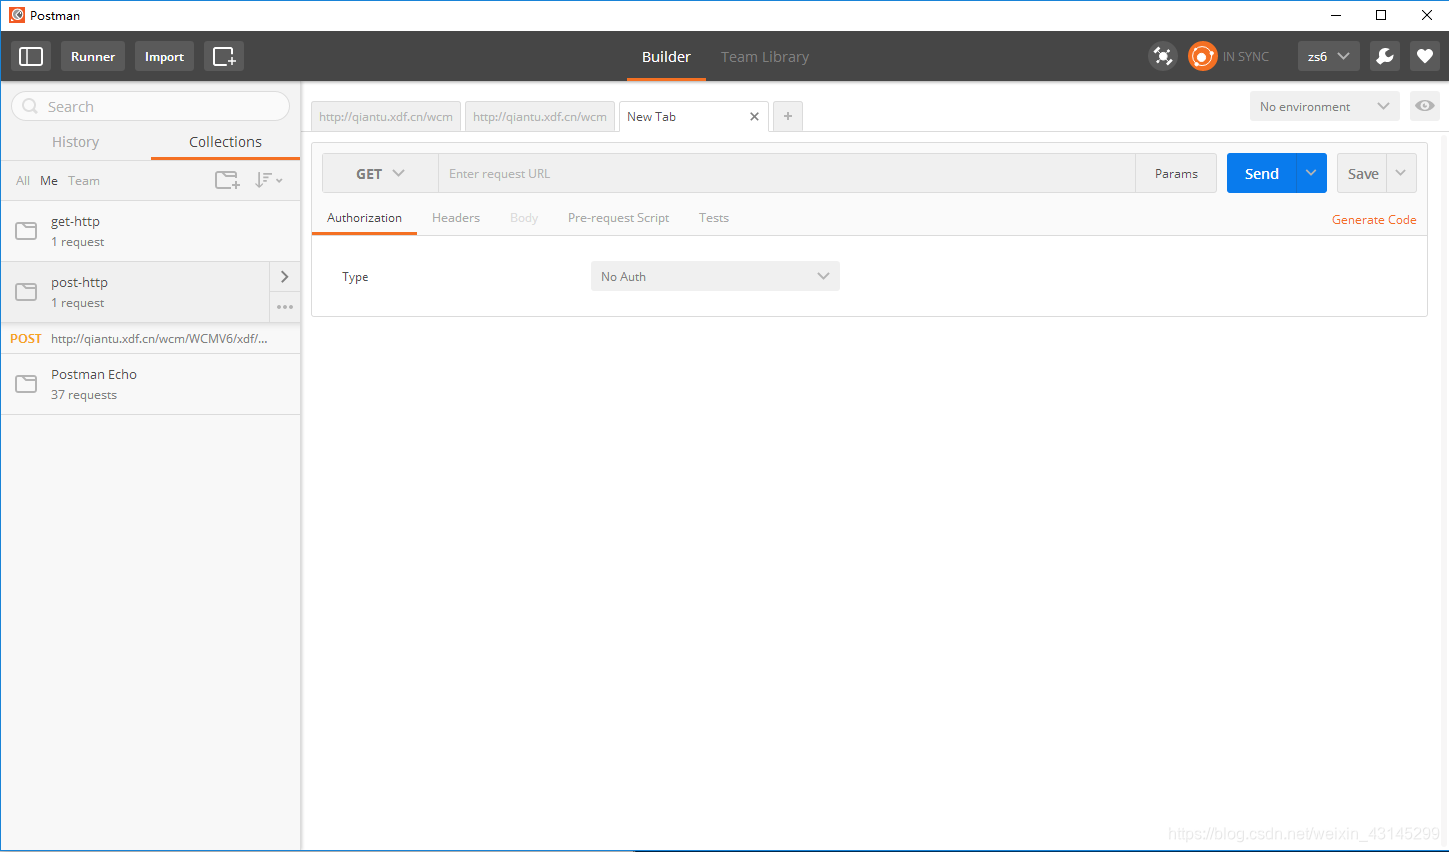1449x852 pixels.
Task: Click the Postman logo in title bar
Action: pyautogui.click(x=17, y=15)
